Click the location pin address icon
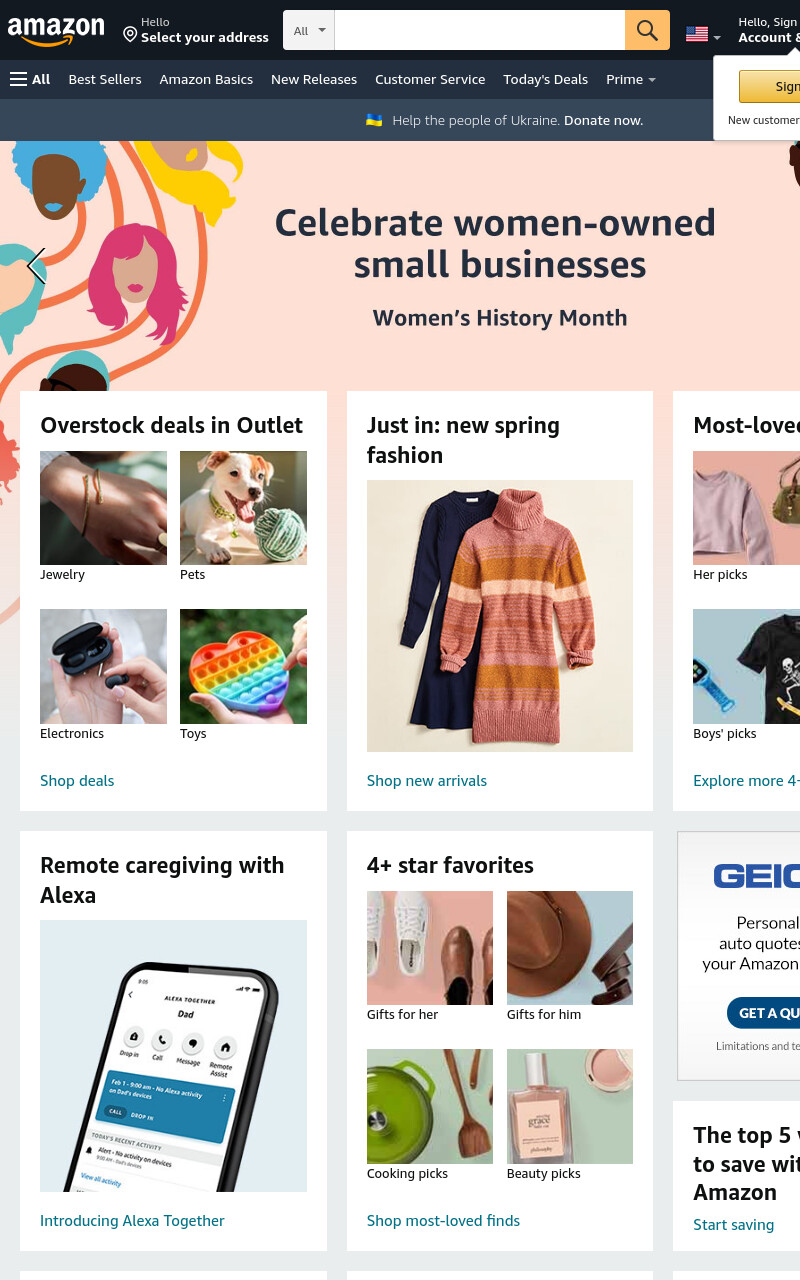Image resolution: width=800 pixels, height=1280 pixels. (x=130, y=35)
